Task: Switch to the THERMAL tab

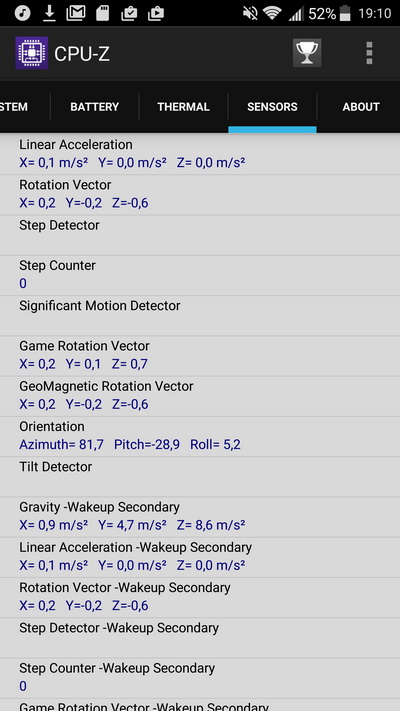Action: (183, 107)
